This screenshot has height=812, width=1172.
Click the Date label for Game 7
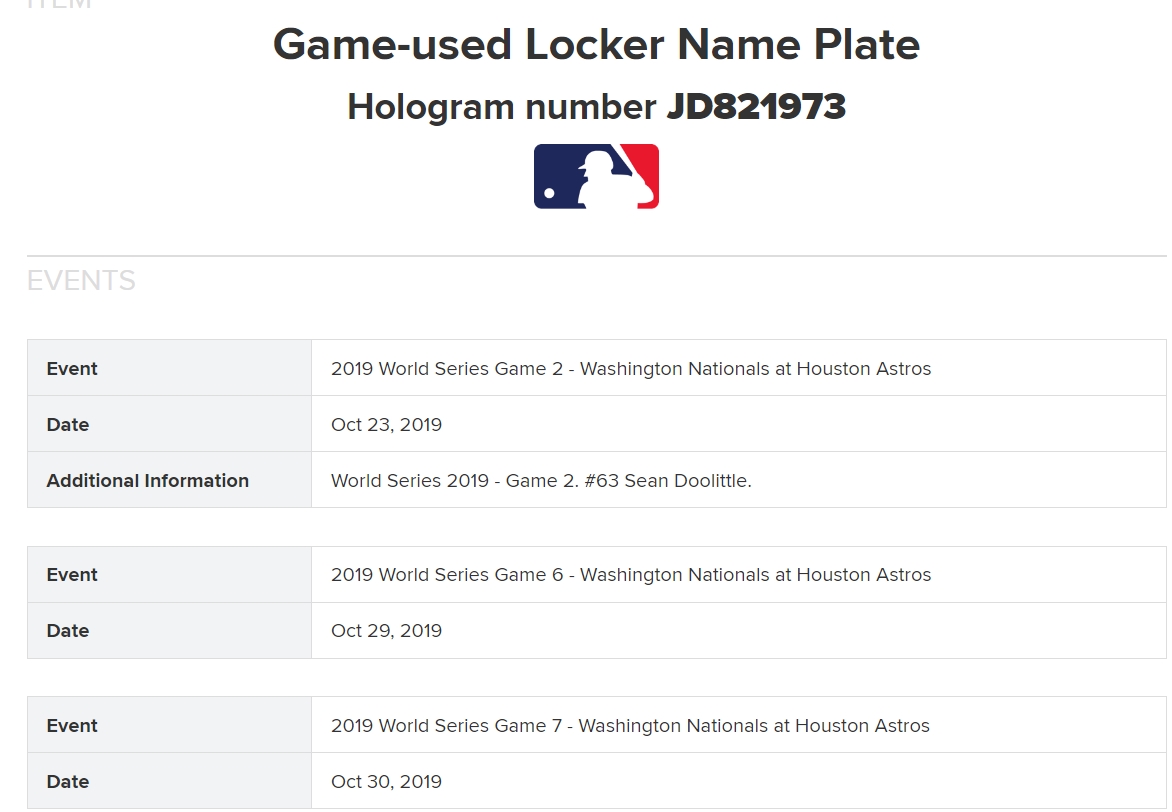67,782
